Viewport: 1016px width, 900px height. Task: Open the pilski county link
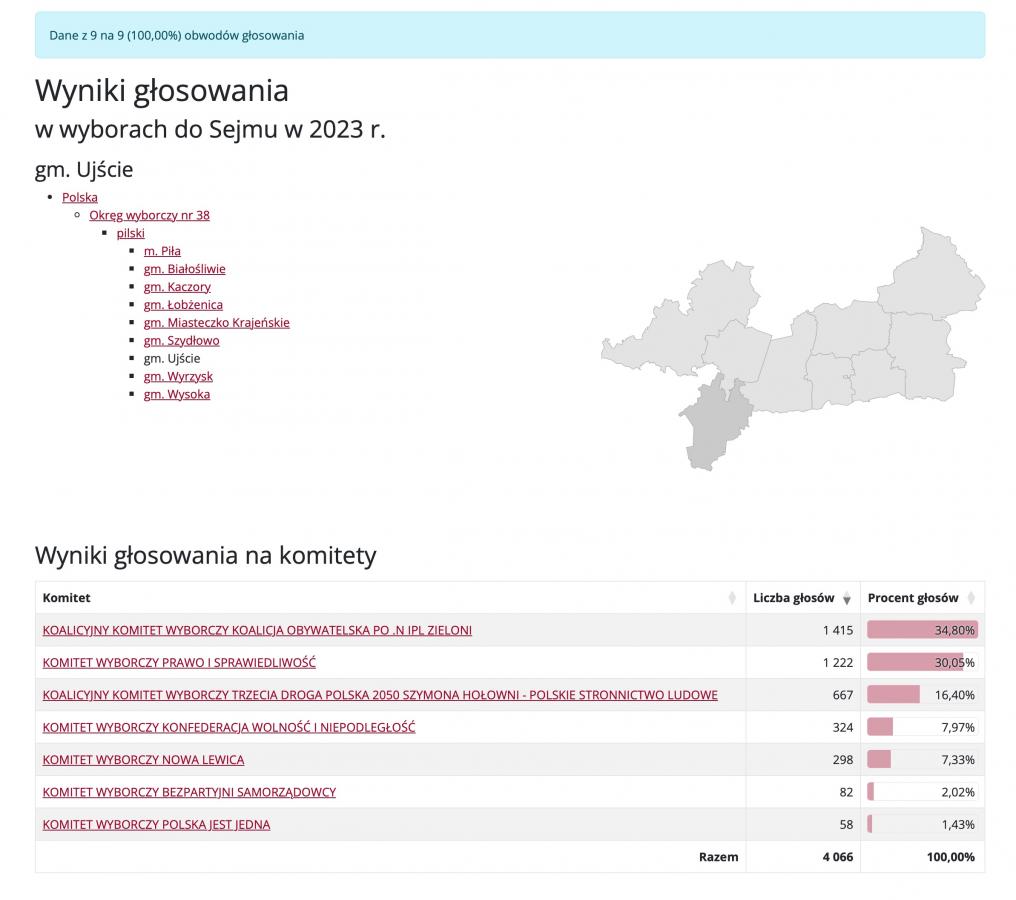click(x=130, y=233)
